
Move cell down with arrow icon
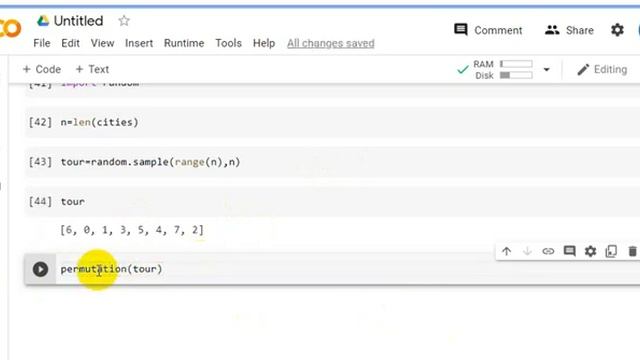[527, 251]
